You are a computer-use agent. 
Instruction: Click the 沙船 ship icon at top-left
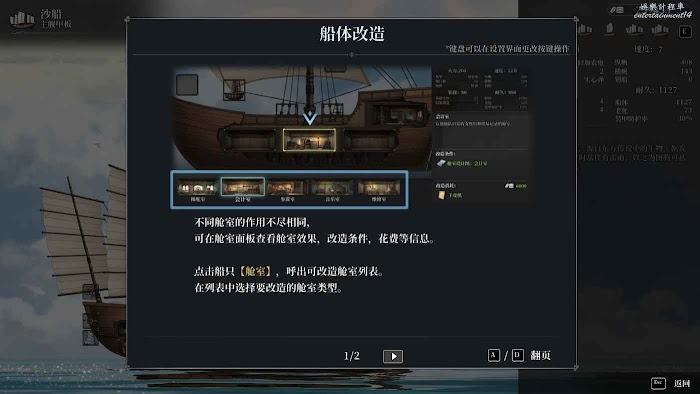point(21,20)
